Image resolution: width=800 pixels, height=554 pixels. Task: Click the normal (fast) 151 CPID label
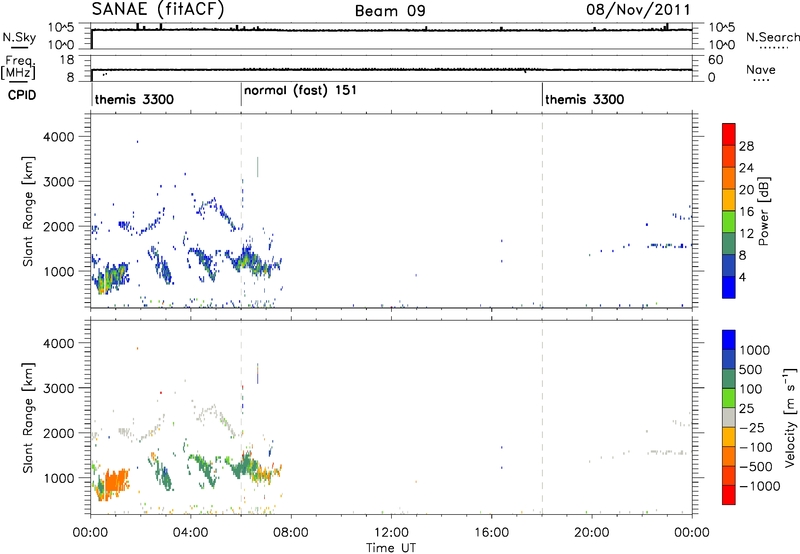pos(300,91)
